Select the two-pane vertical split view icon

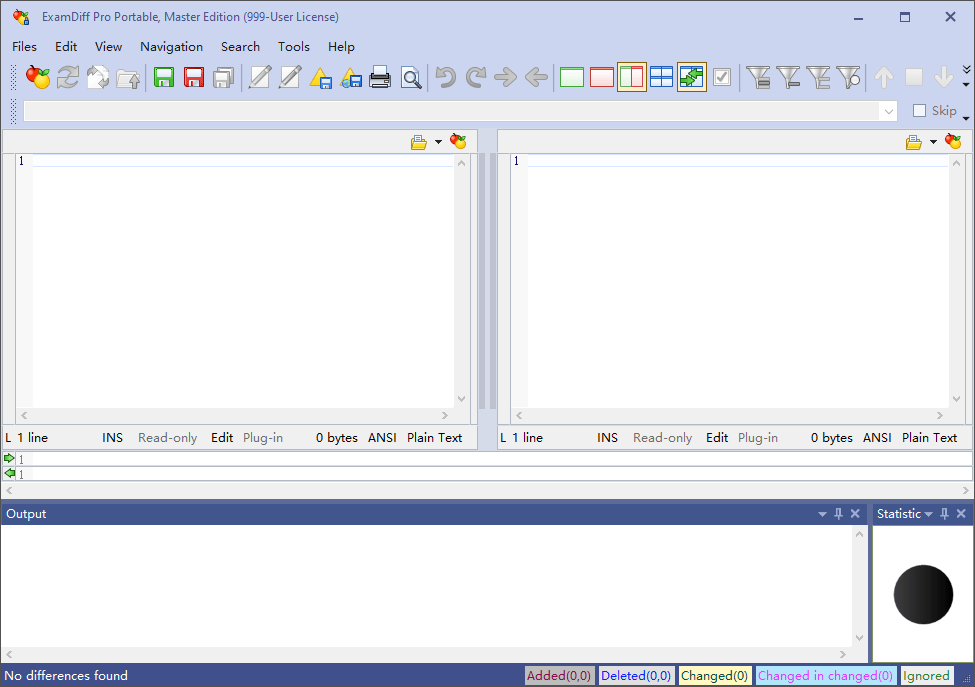pyautogui.click(x=631, y=77)
